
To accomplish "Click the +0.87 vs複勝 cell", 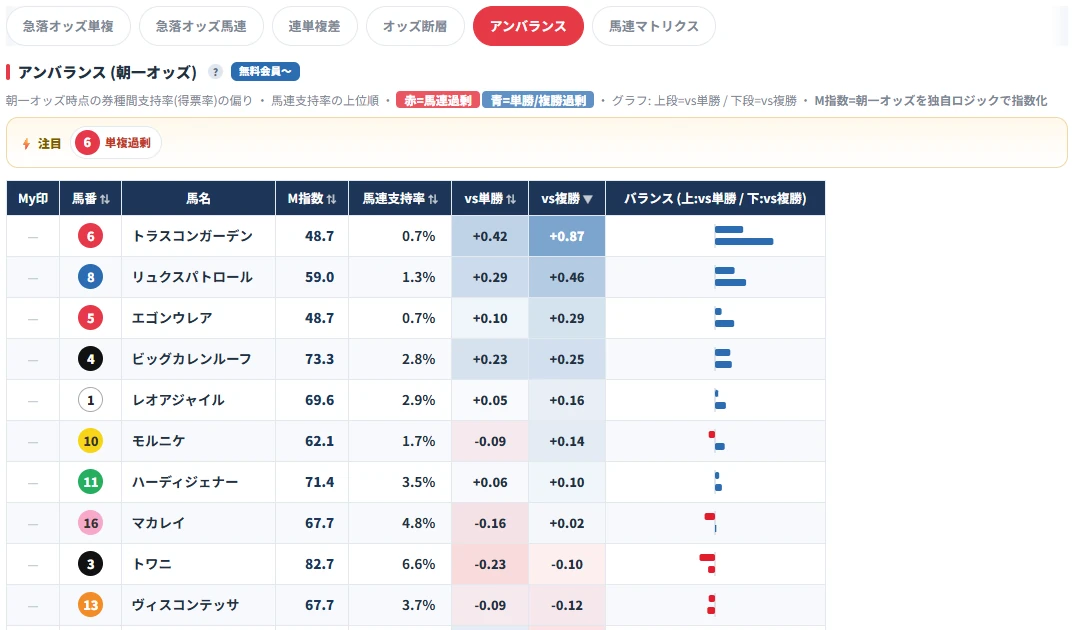I will coord(566,236).
